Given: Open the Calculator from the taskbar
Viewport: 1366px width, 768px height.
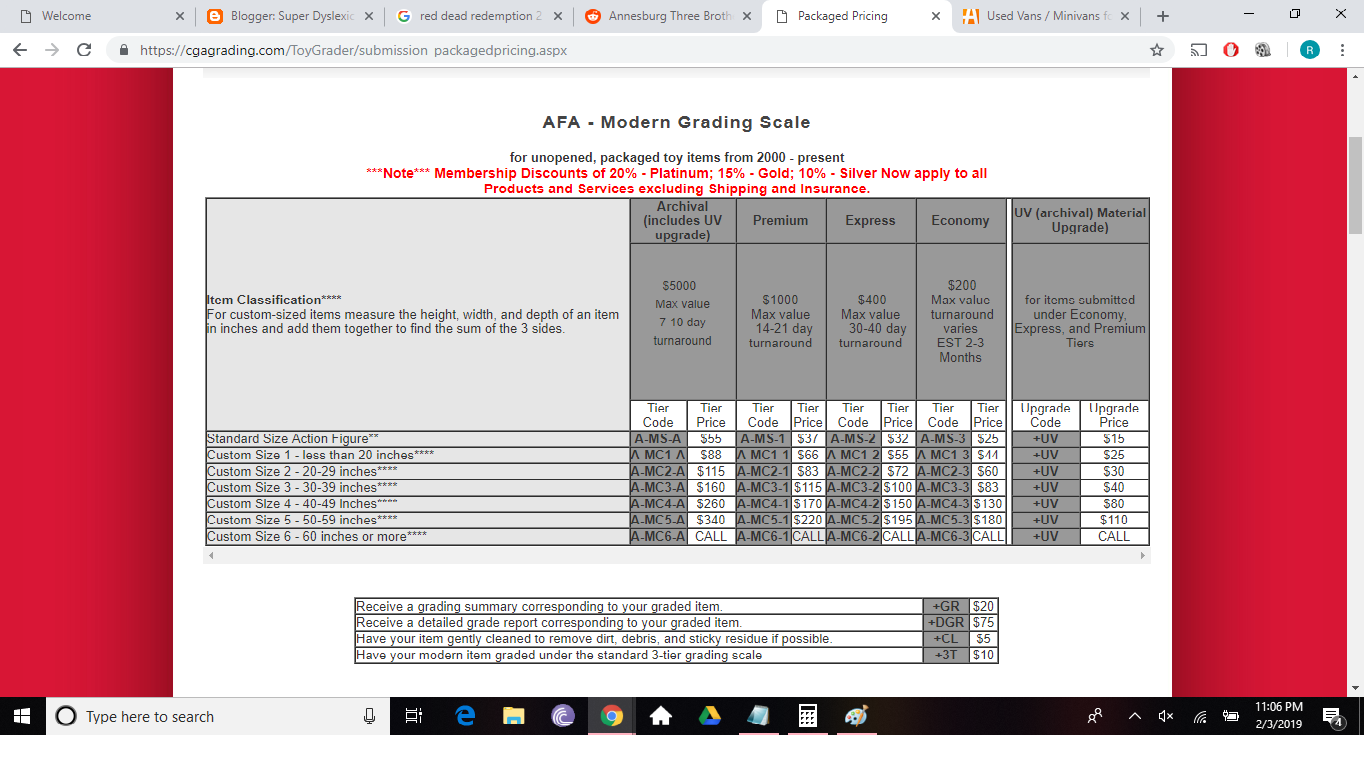Looking at the screenshot, I should (808, 716).
